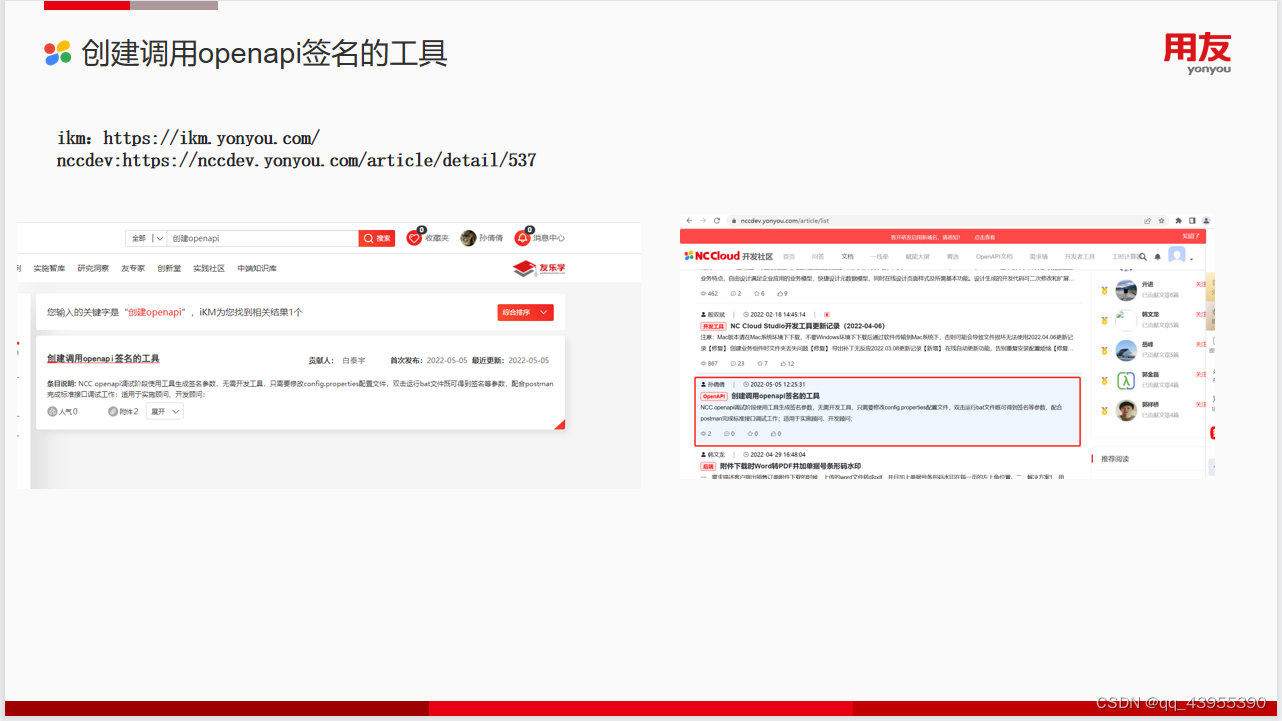Image resolution: width=1282 pixels, height=721 pixels.
Task: Open iKM 消息中心 notification bell icon
Action: point(523,238)
